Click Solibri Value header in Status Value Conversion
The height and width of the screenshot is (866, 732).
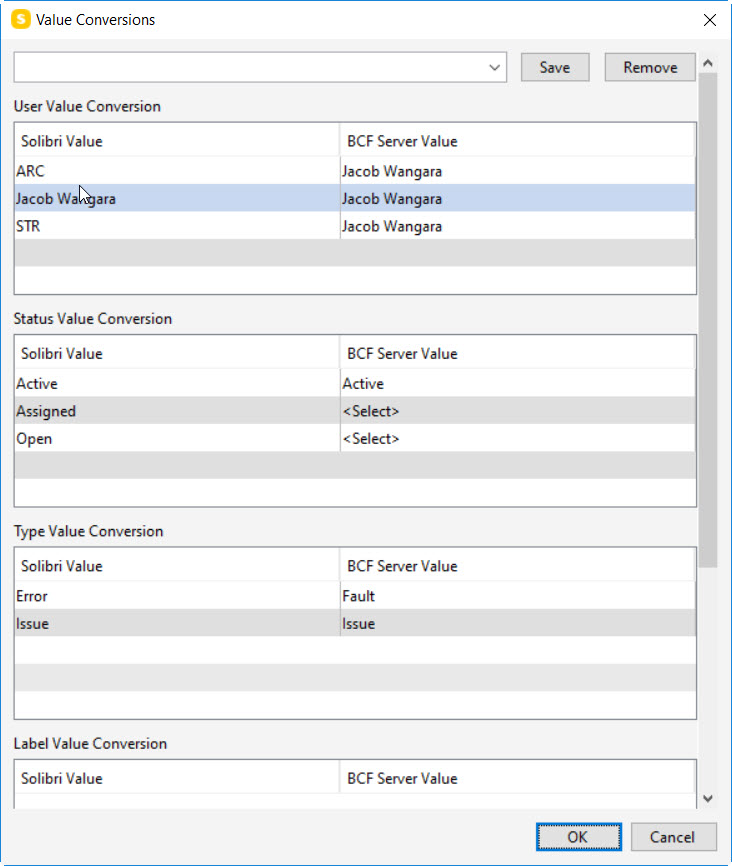point(177,353)
